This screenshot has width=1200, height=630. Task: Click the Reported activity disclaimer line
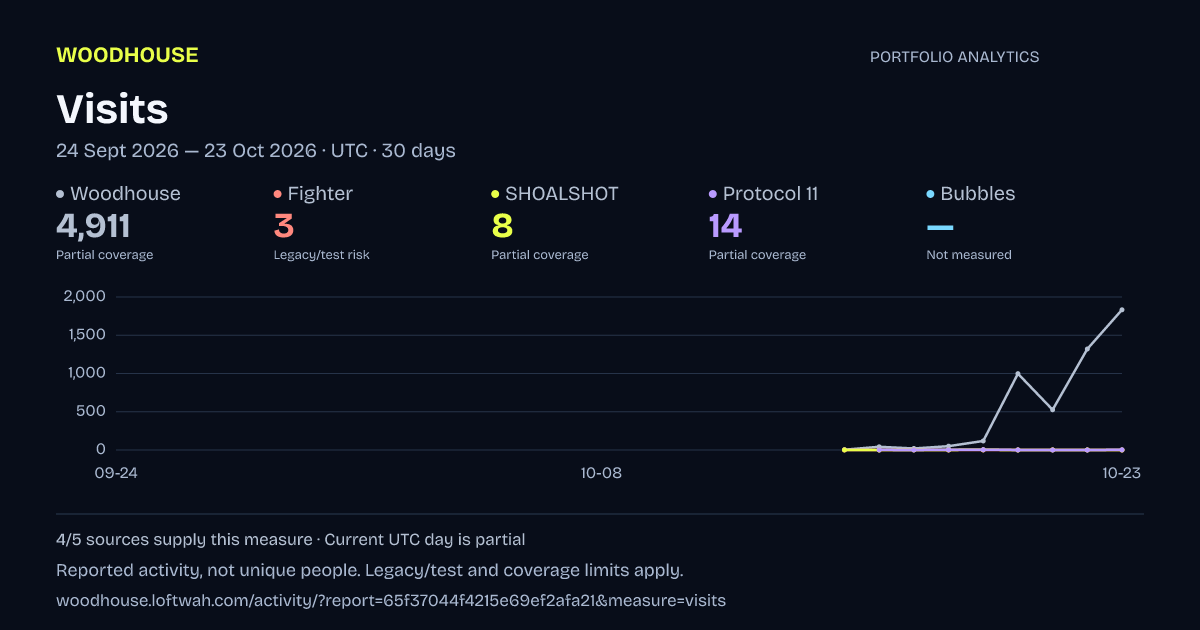[x=370, y=571]
